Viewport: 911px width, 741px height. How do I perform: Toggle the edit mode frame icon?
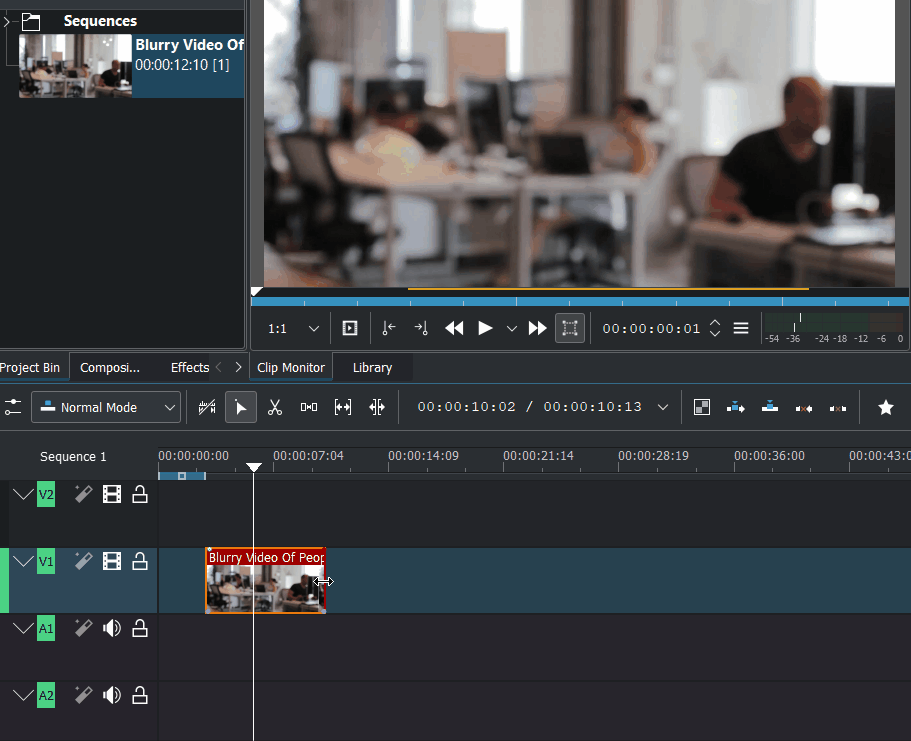(x=570, y=328)
